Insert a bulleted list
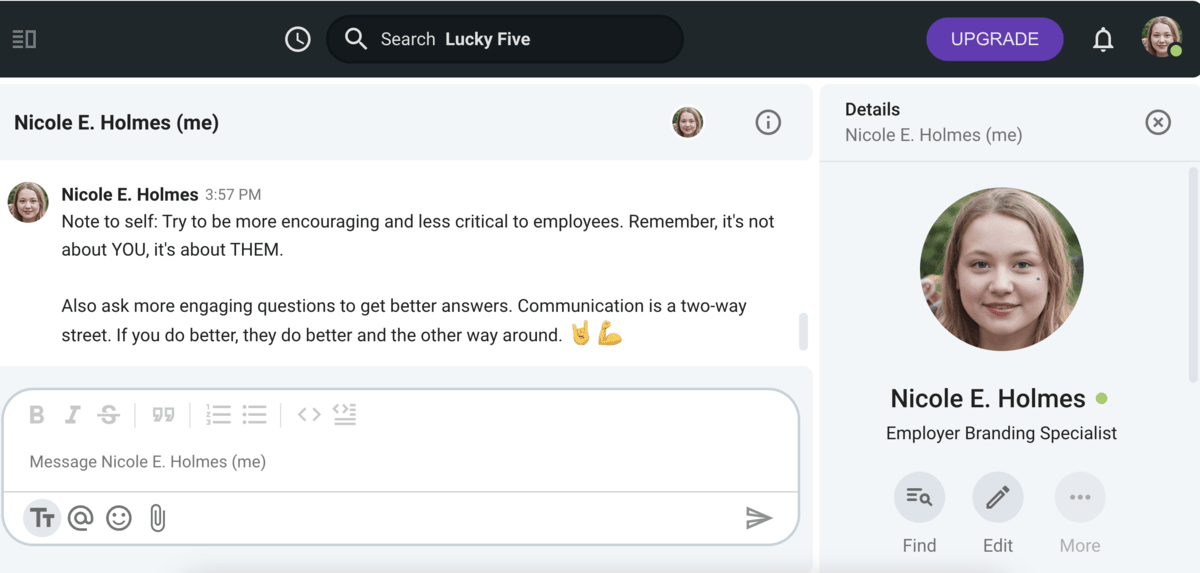This screenshot has width=1200, height=573. coord(254,414)
